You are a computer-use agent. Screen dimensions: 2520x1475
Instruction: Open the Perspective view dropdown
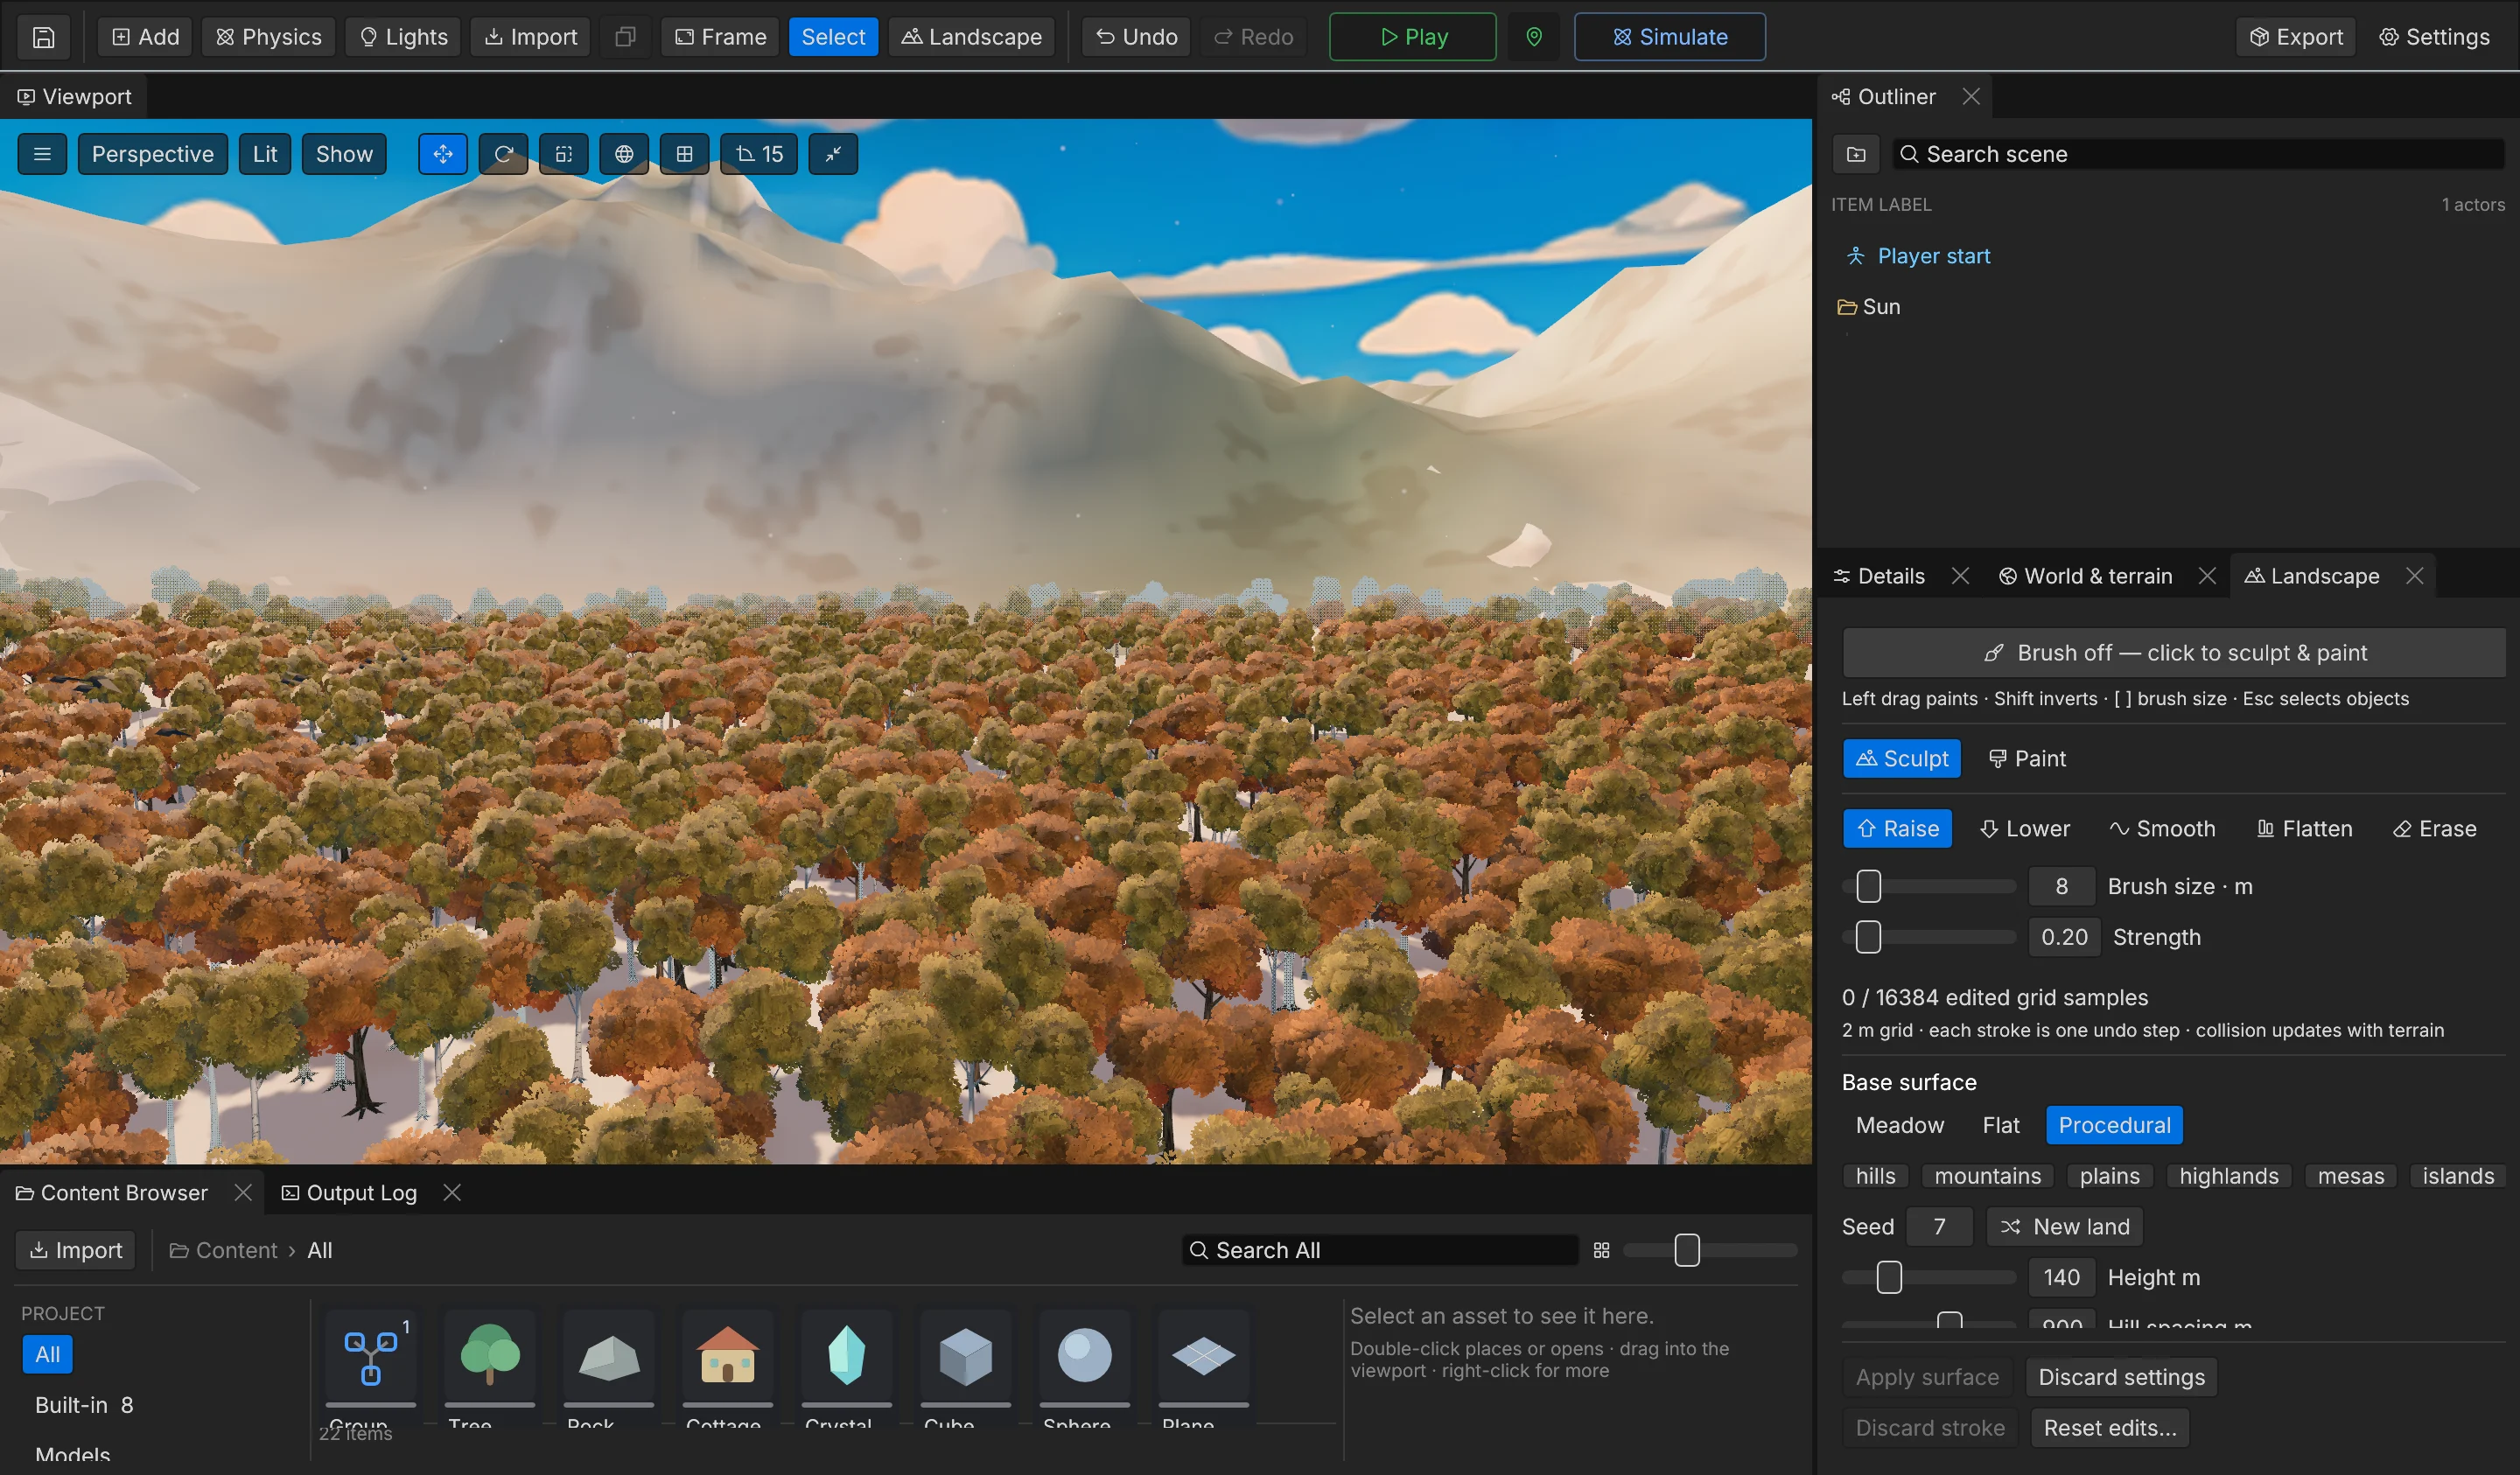153,154
